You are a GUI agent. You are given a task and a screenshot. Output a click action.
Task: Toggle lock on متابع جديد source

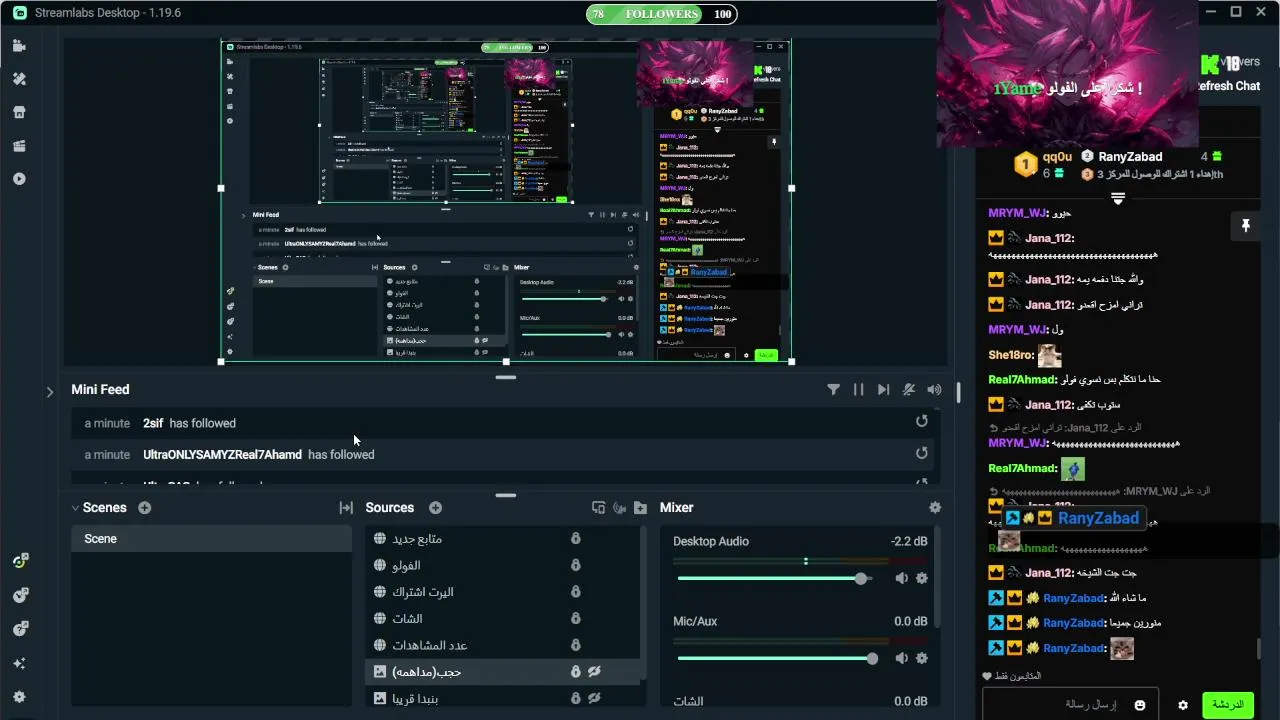(x=576, y=538)
